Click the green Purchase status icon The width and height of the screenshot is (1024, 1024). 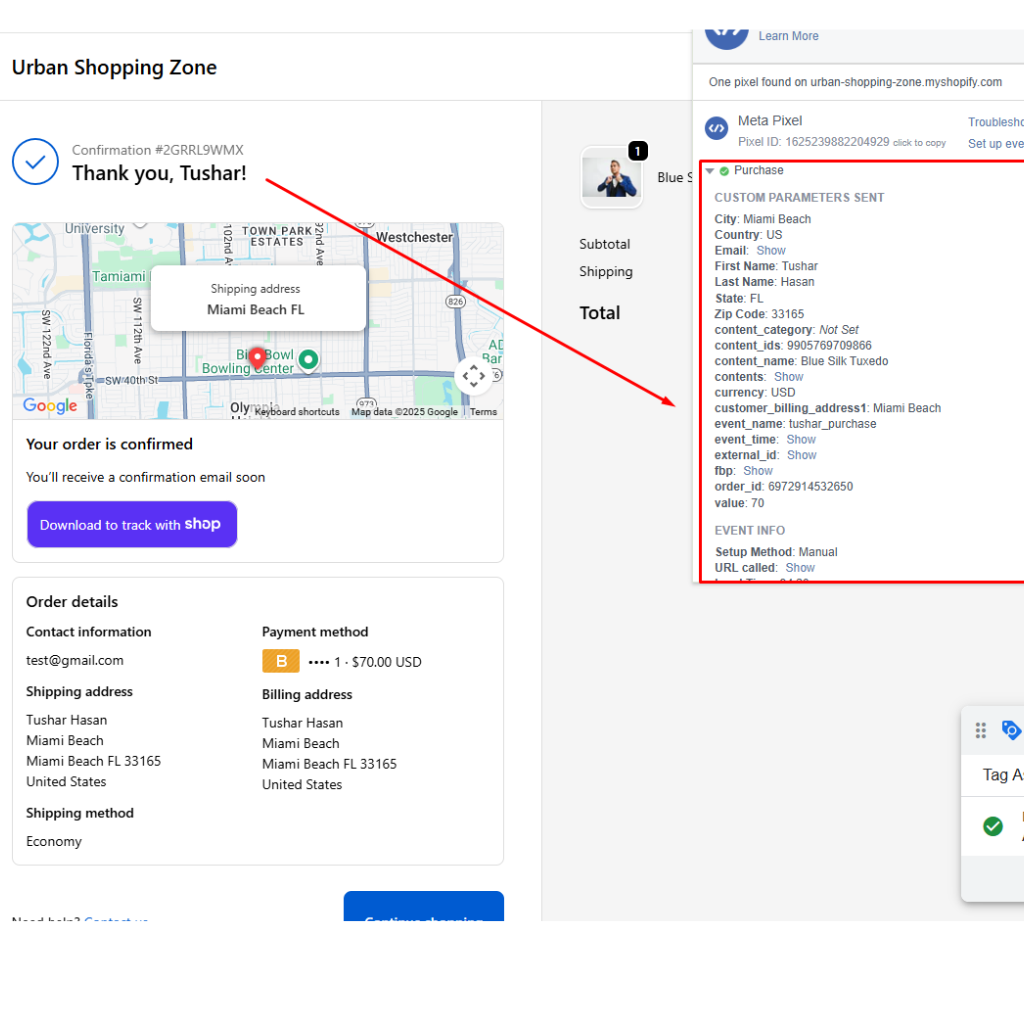[722, 170]
